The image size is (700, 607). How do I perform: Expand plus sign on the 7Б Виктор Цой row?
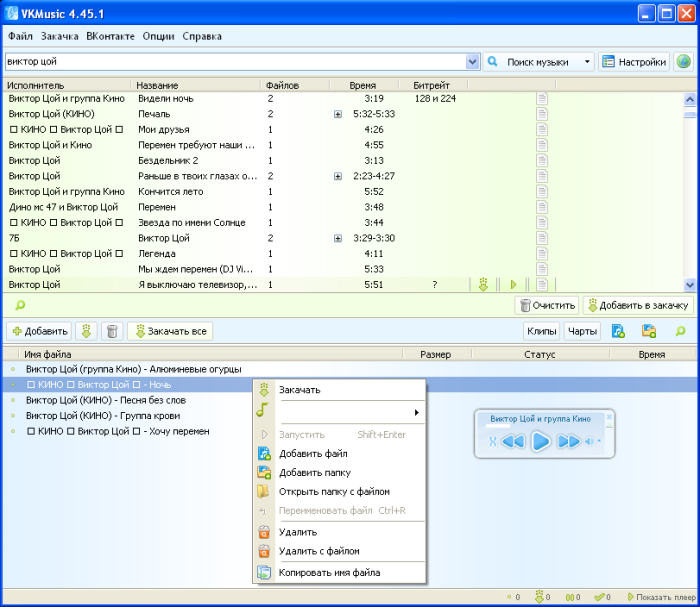click(x=338, y=238)
